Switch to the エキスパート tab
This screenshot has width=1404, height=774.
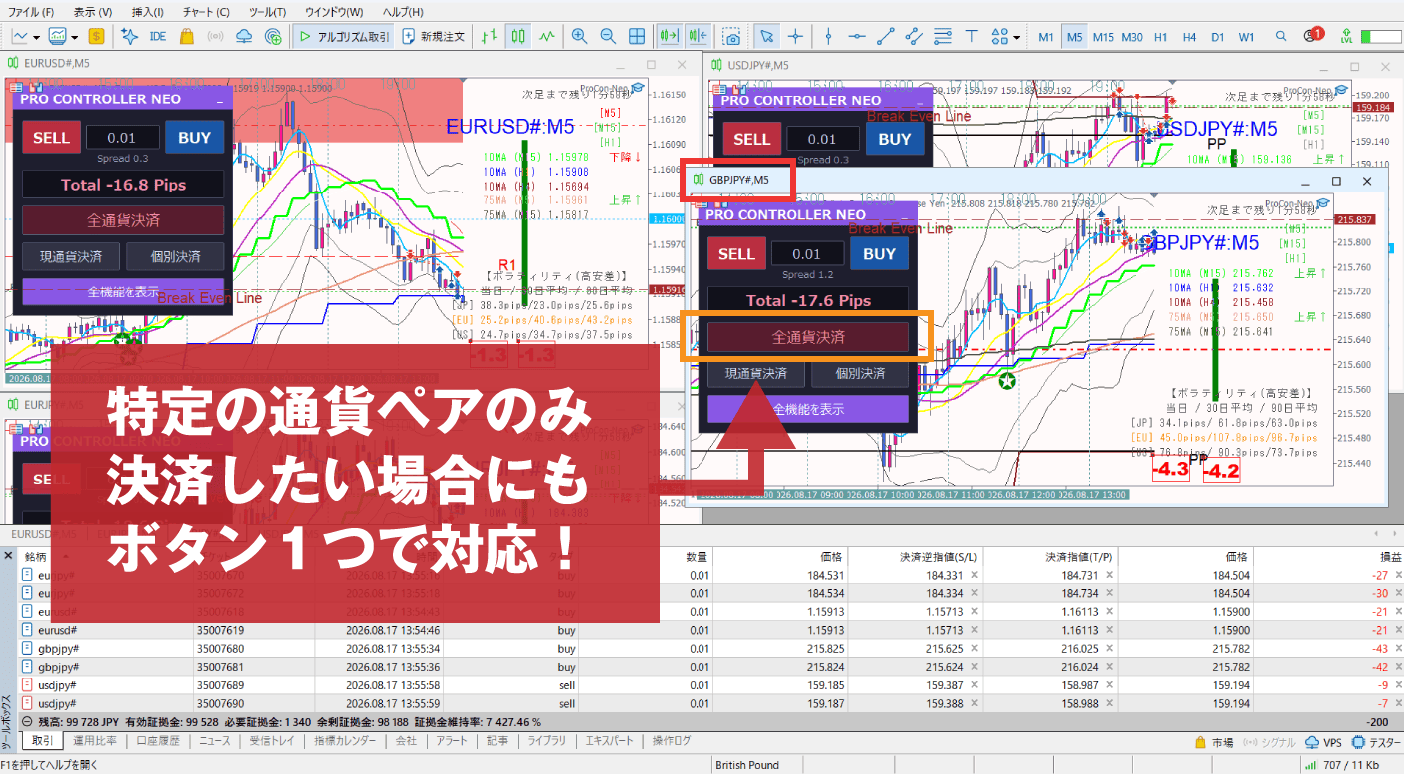point(609,741)
